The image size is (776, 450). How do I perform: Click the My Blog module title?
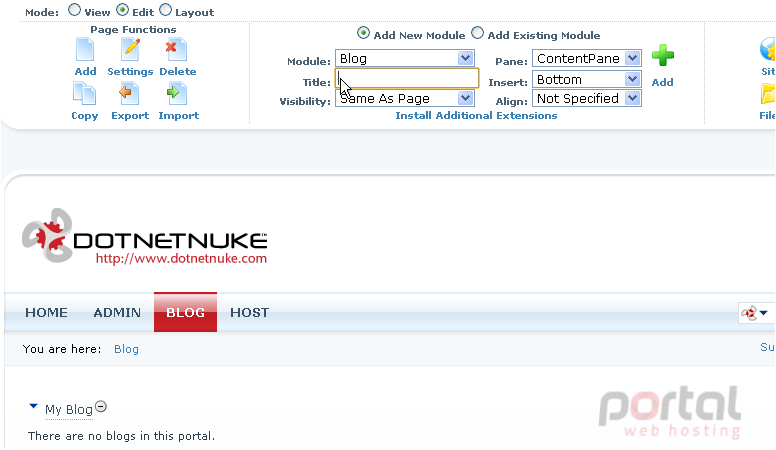[69, 410]
